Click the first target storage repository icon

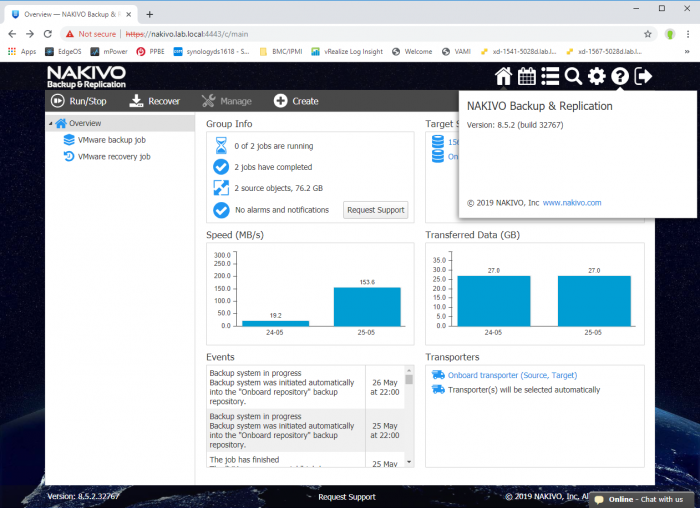point(438,142)
